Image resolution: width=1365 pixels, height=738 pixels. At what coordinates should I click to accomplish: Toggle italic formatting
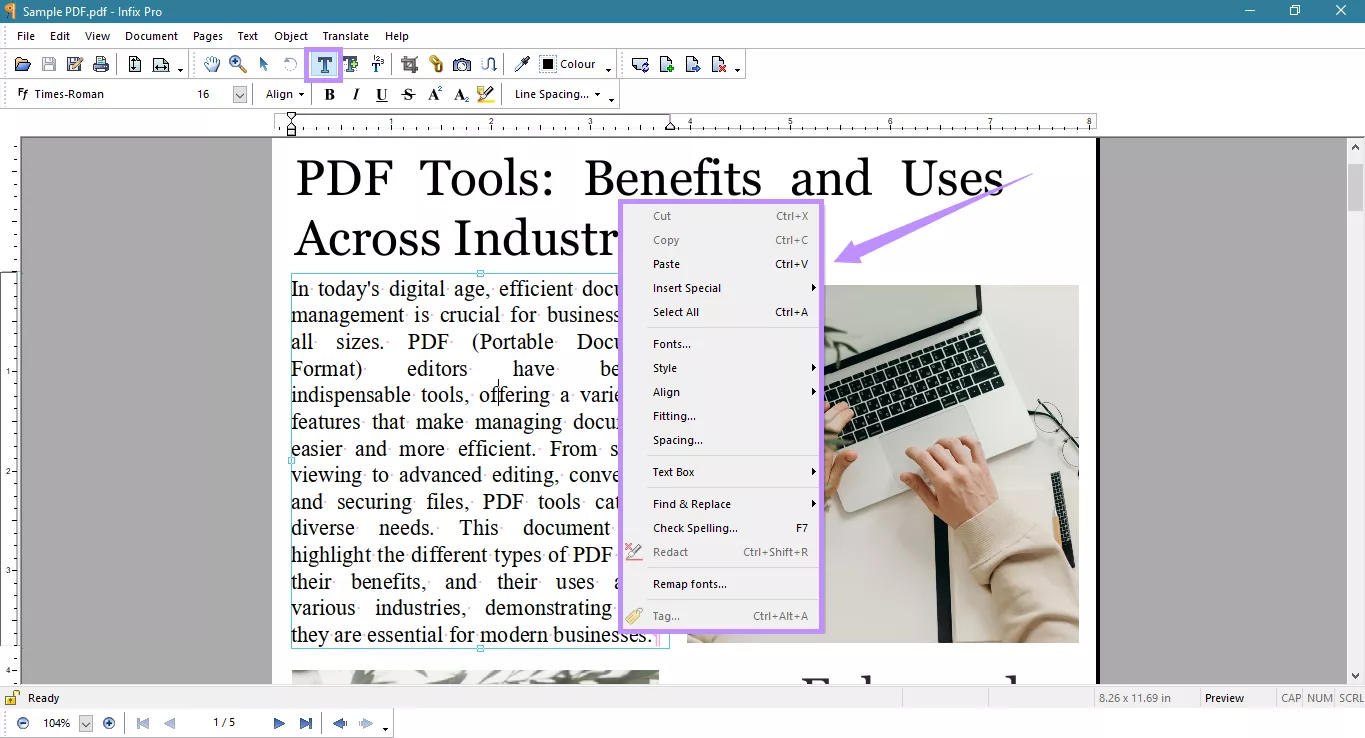(x=355, y=94)
